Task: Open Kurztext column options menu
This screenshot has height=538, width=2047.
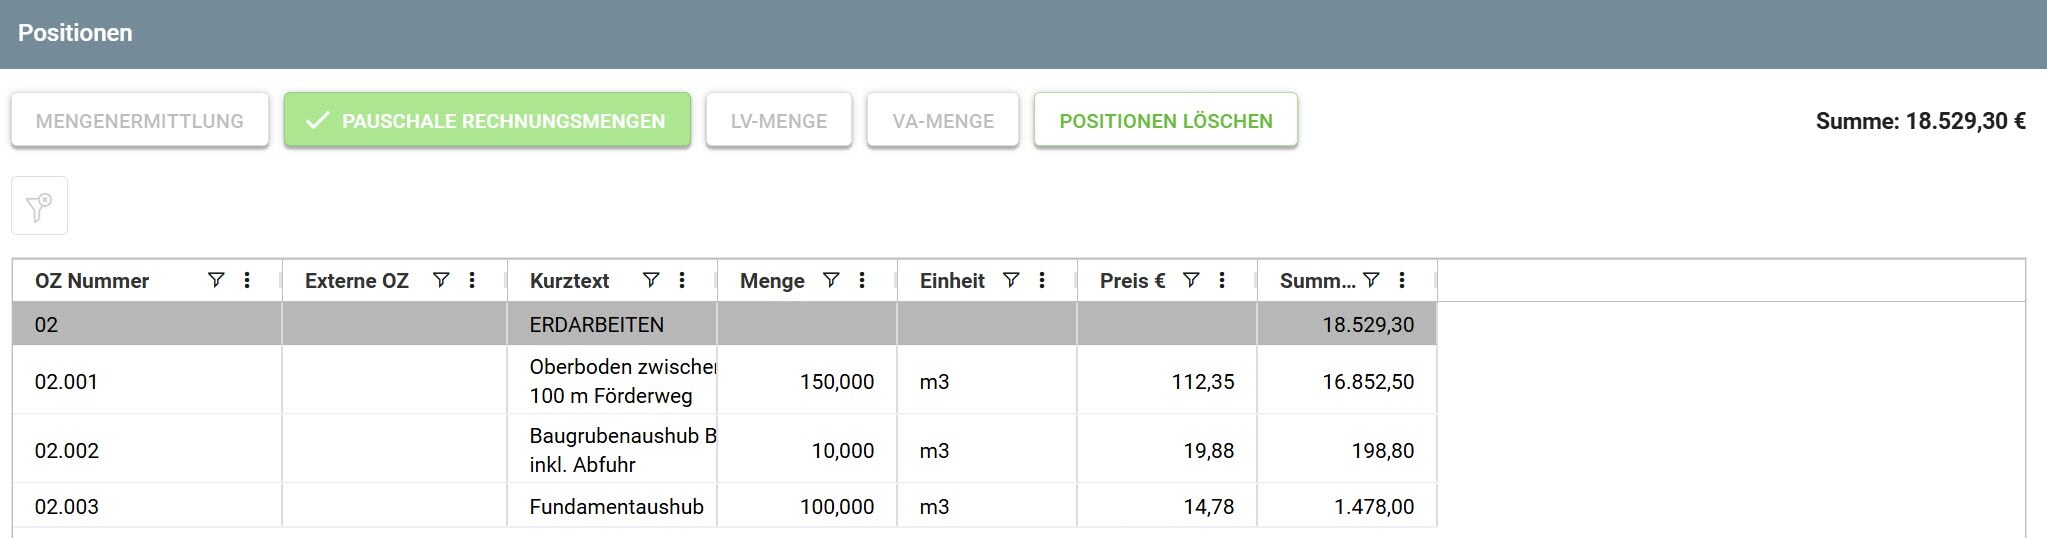Action: [682, 281]
